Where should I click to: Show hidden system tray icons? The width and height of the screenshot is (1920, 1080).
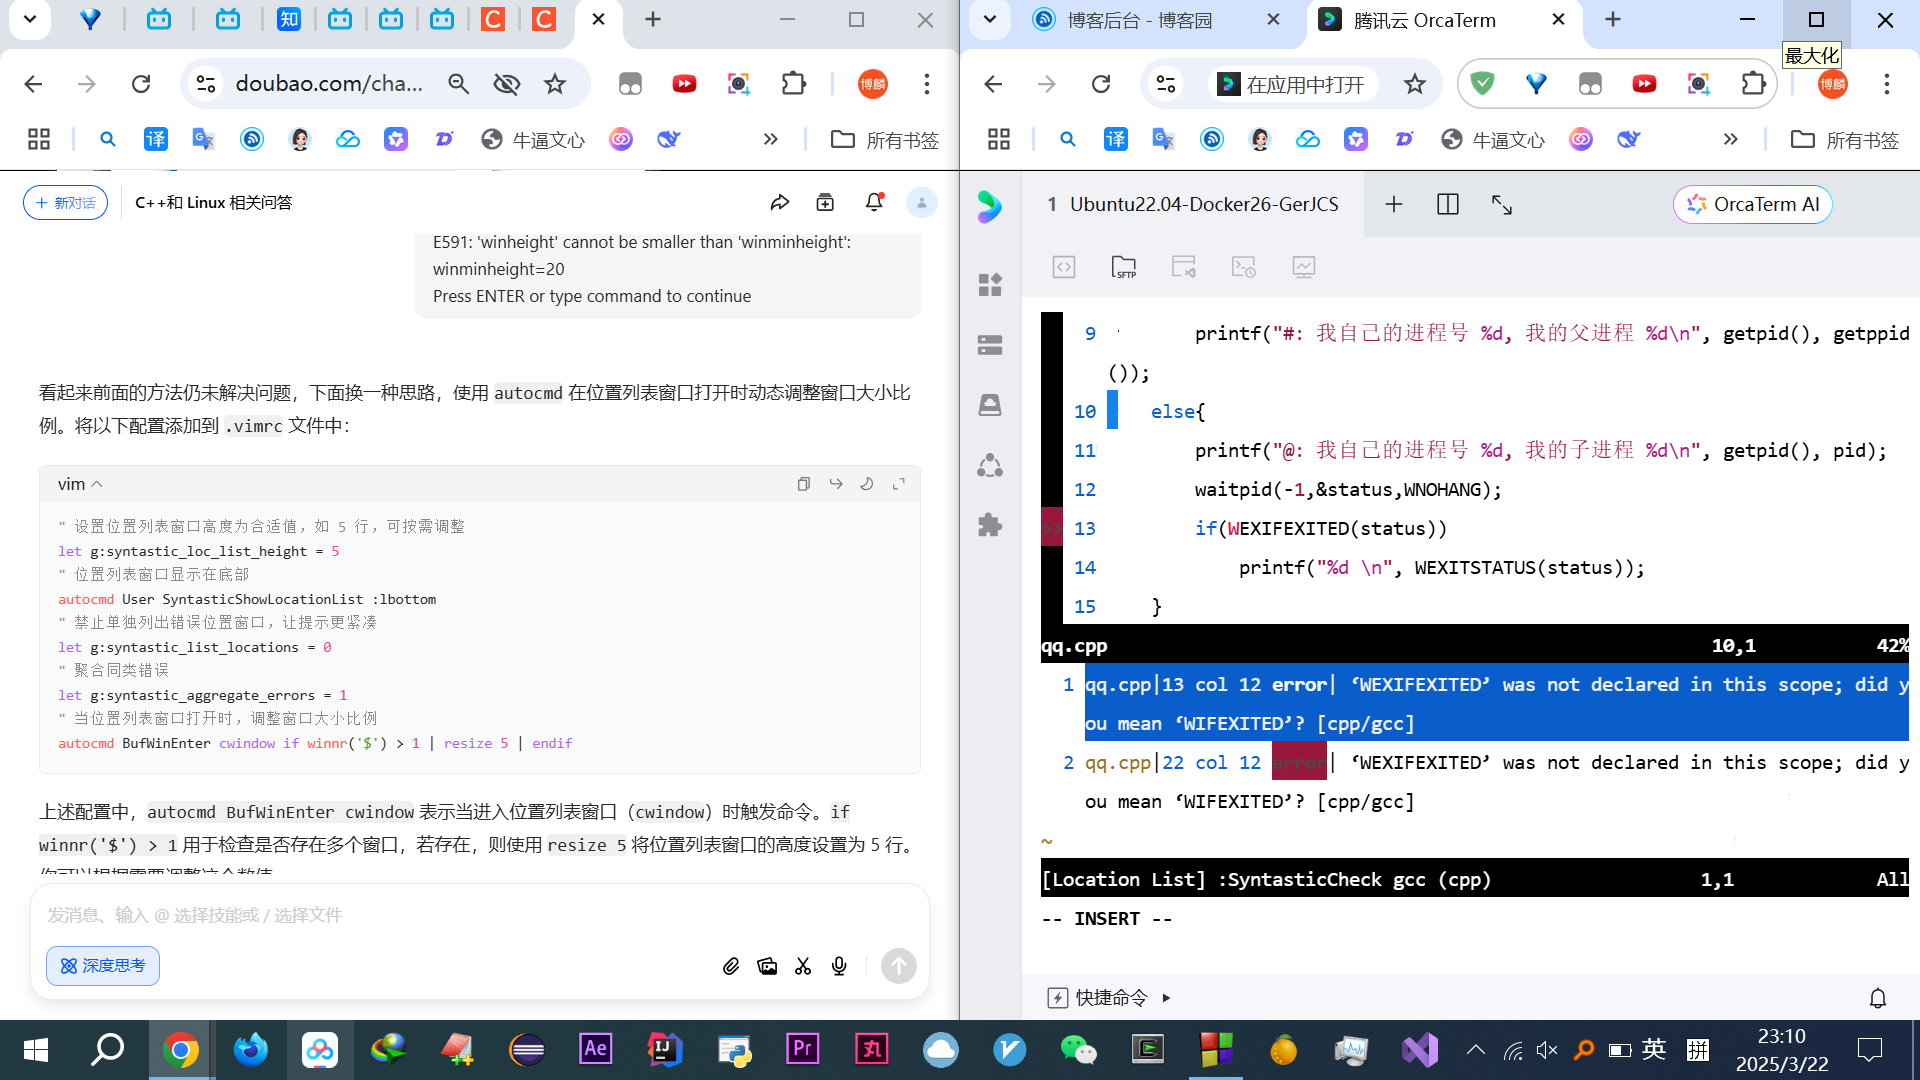coord(1475,1050)
